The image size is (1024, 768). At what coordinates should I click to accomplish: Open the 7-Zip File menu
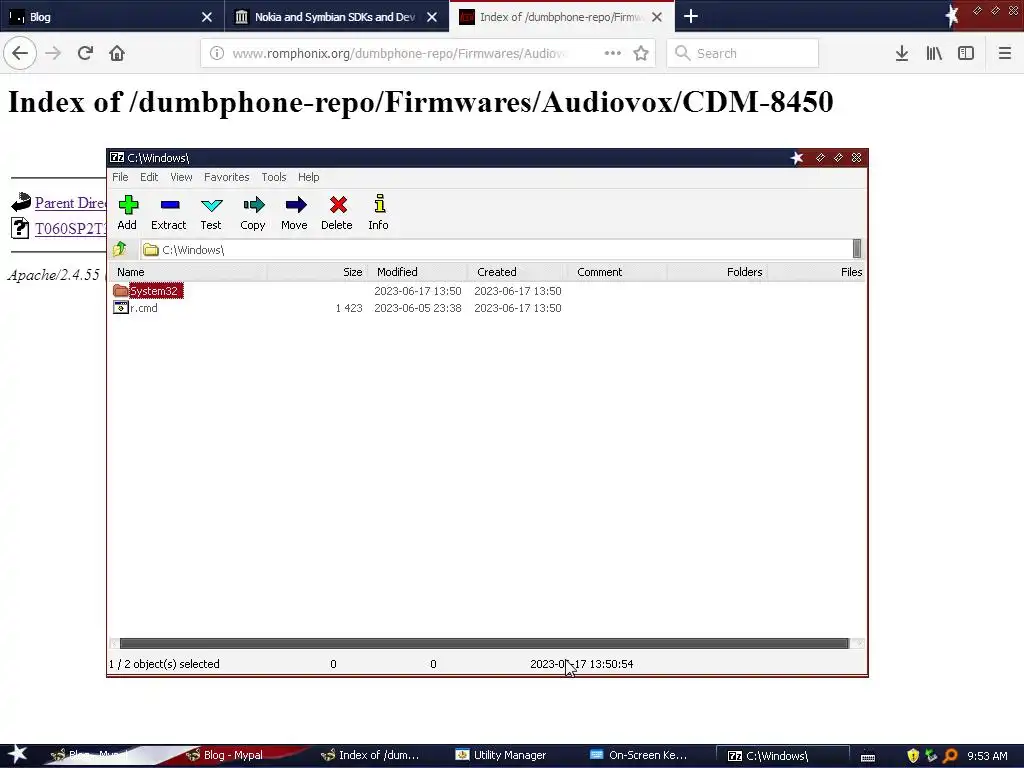pos(120,177)
